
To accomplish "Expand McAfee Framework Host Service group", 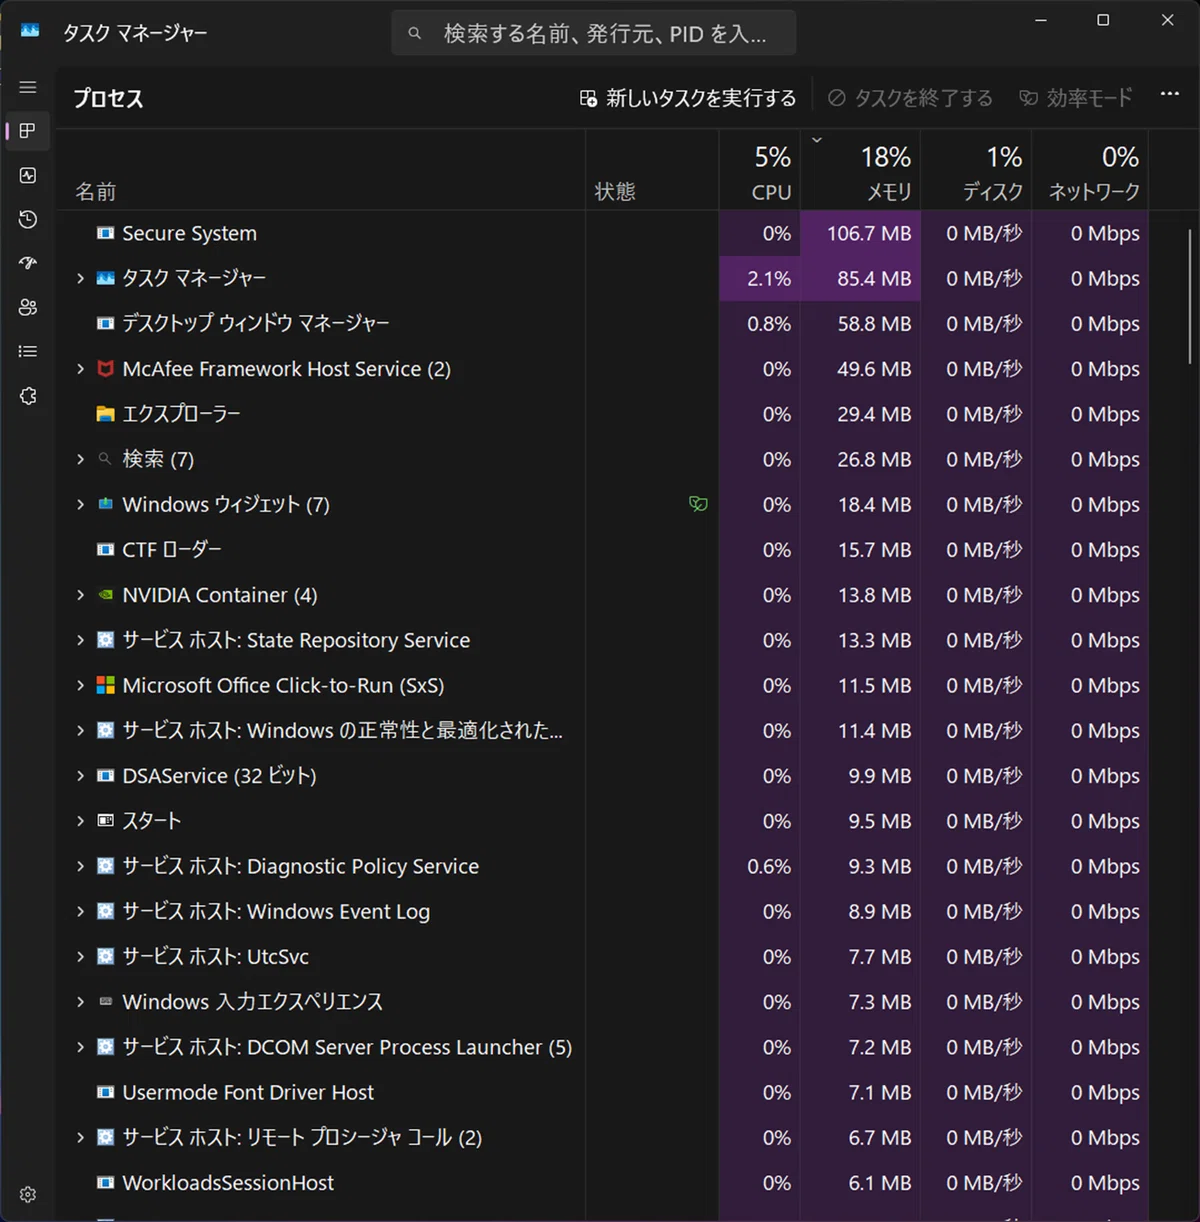I will 80,369.
